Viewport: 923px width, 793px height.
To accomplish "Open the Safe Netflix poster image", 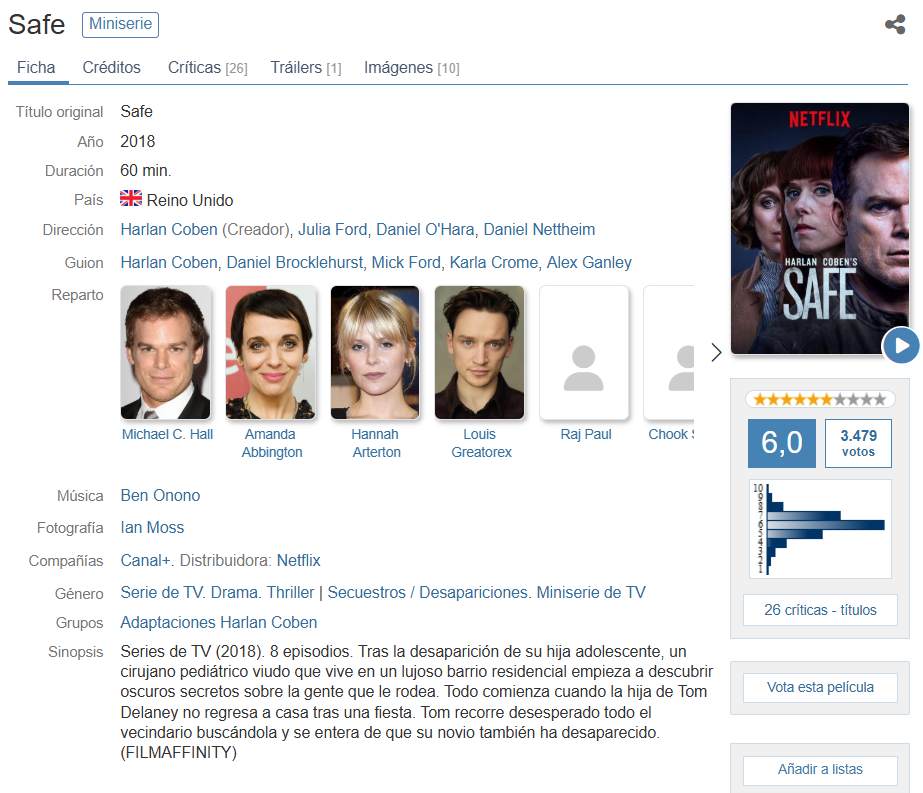I will coord(819,228).
